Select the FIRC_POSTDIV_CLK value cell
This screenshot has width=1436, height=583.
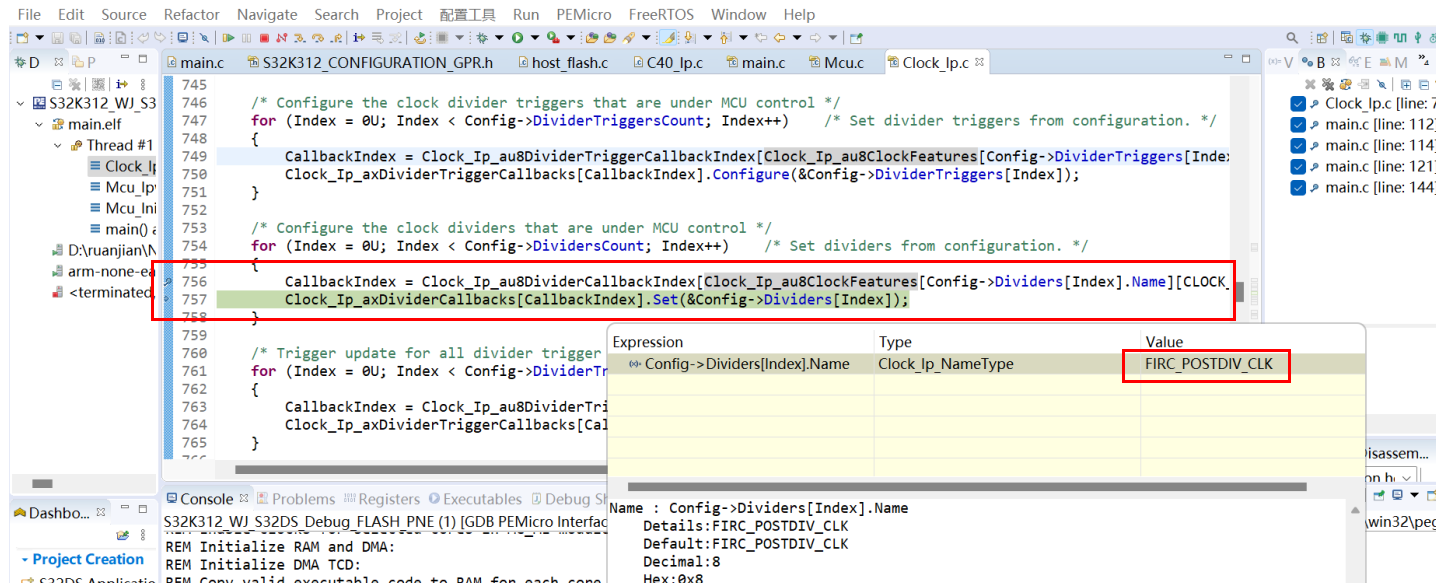1206,363
